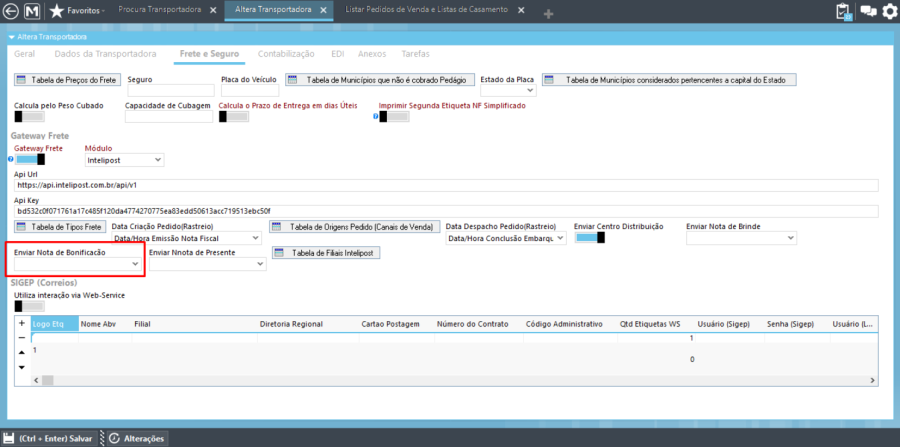Open Data Despacho Pedido dropdown

(506, 238)
